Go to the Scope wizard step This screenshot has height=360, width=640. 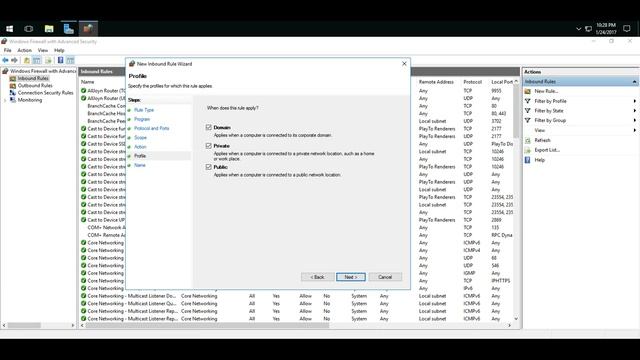click(140, 138)
